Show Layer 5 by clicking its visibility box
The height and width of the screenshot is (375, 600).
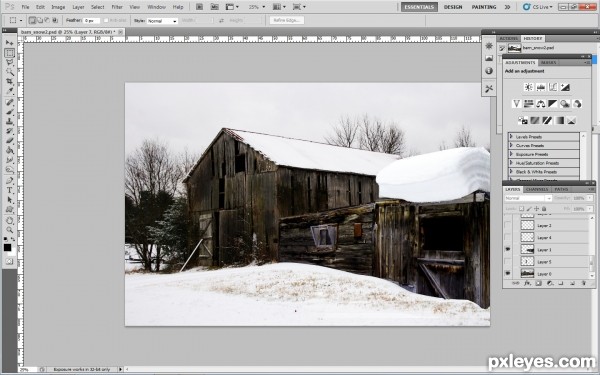[508, 262]
